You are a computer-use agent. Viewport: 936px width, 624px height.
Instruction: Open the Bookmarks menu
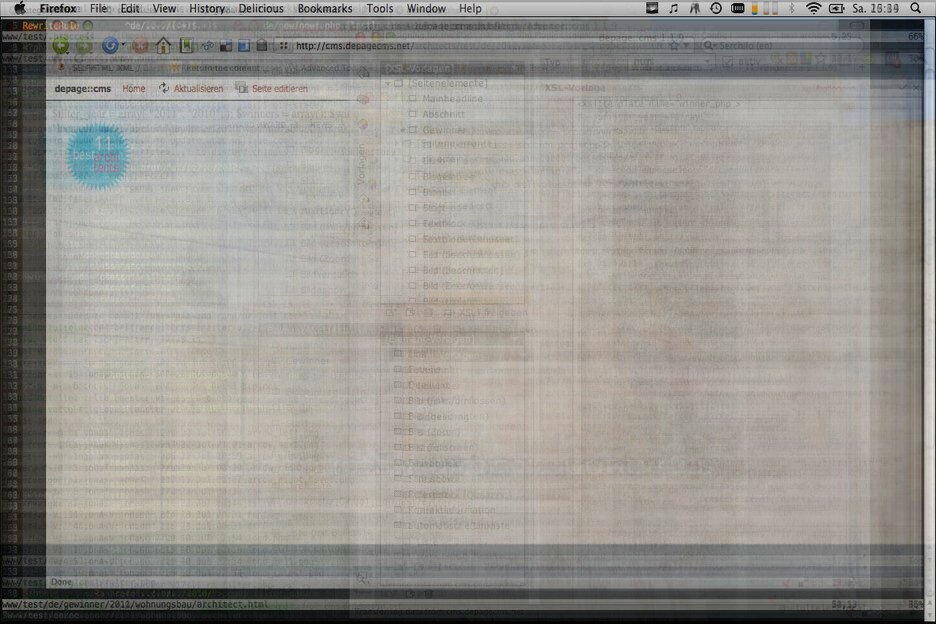tap(325, 8)
